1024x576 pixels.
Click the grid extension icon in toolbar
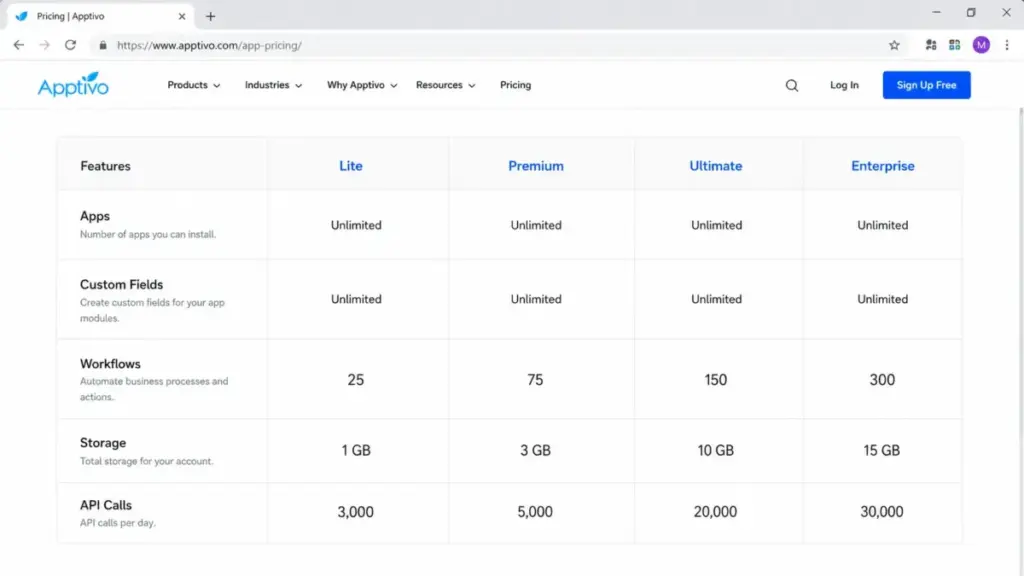coord(955,45)
